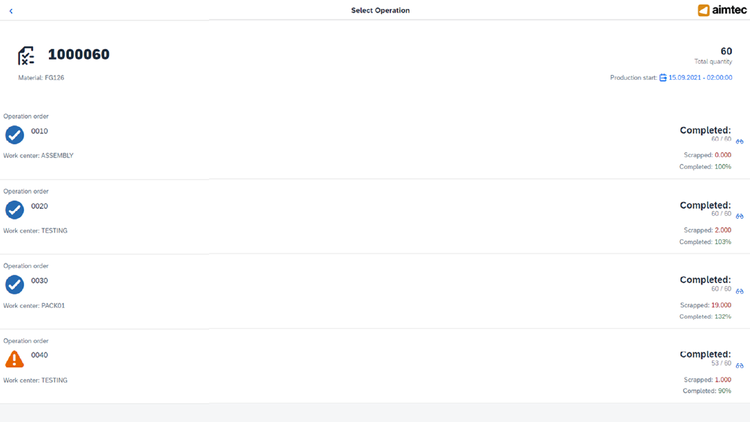
Task: Click Completed: 100% percentage
Action: pyautogui.click(x=723, y=167)
